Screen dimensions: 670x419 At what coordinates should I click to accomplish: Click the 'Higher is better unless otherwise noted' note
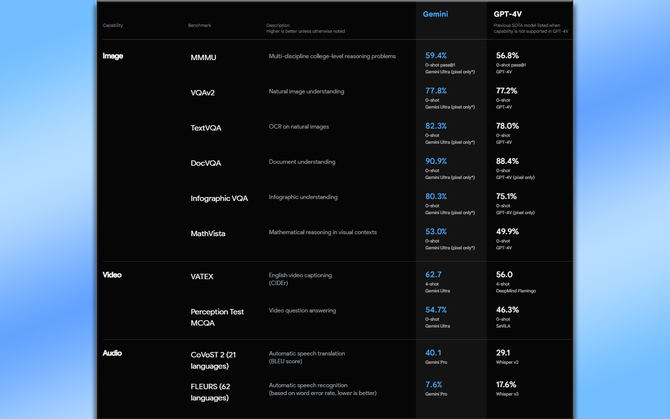click(306, 31)
